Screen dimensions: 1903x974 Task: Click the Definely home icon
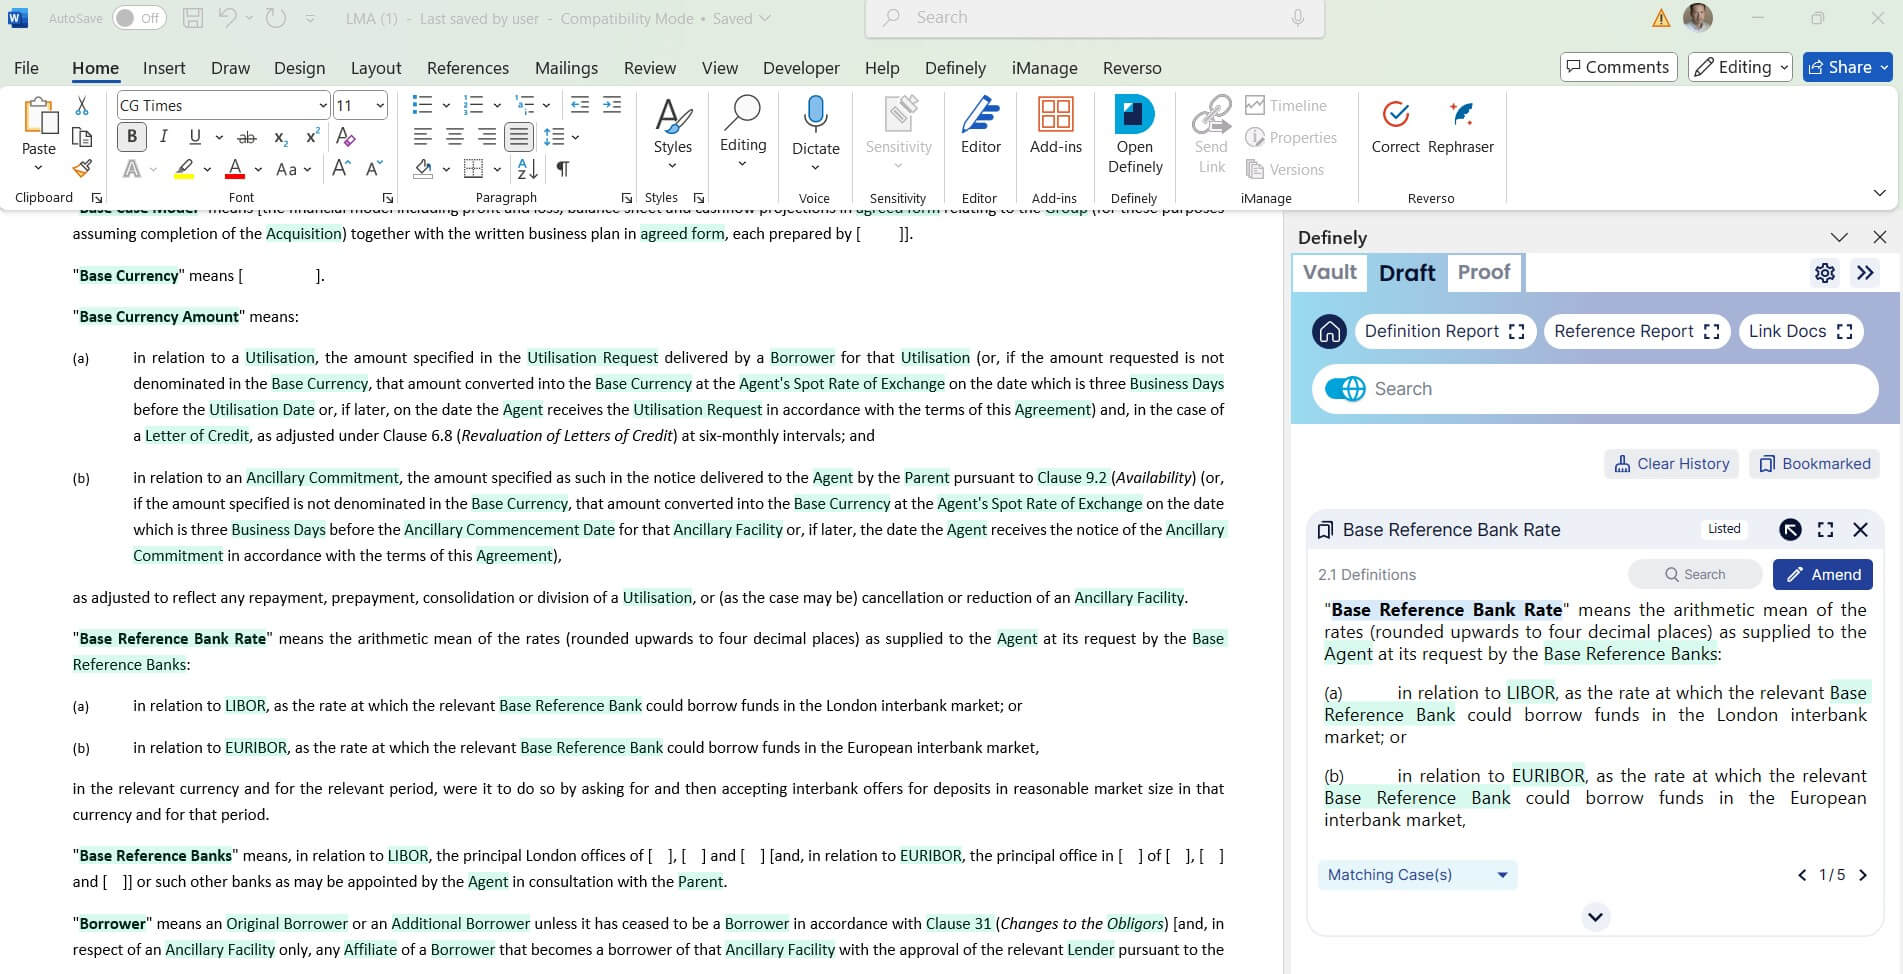[1329, 332]
